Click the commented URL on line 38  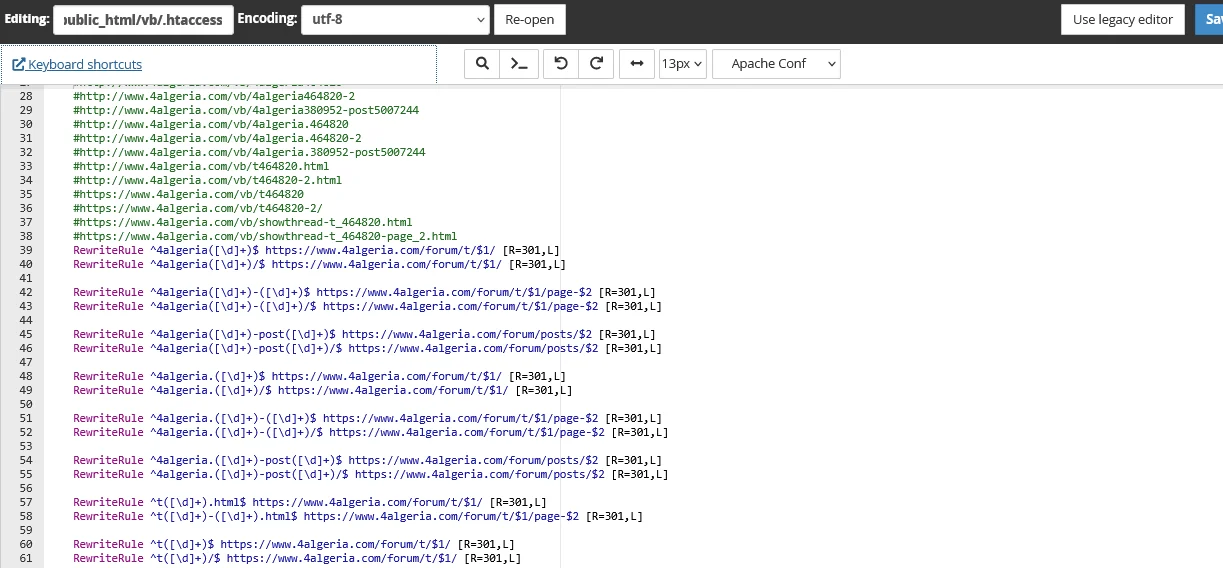[x=265, y=236]
